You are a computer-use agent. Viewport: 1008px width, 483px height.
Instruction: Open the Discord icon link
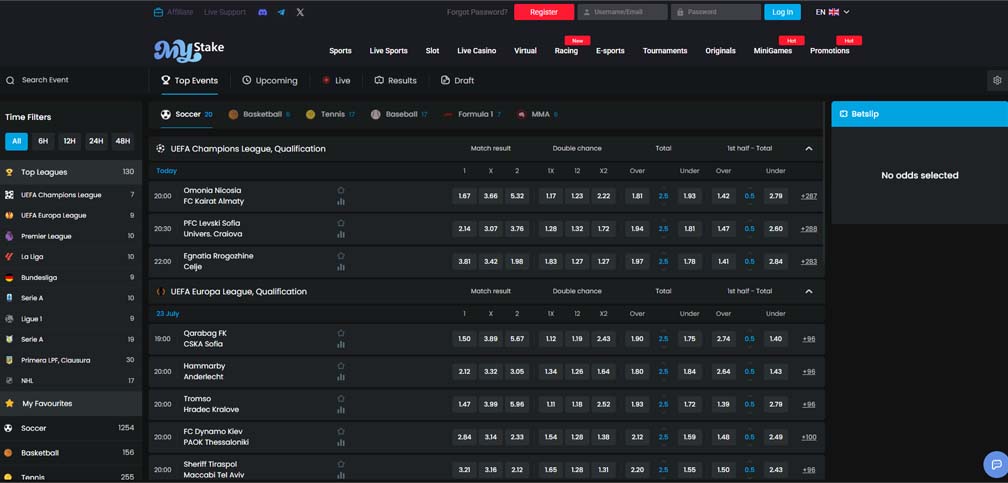pyautogui.click(x=262, y=12)
